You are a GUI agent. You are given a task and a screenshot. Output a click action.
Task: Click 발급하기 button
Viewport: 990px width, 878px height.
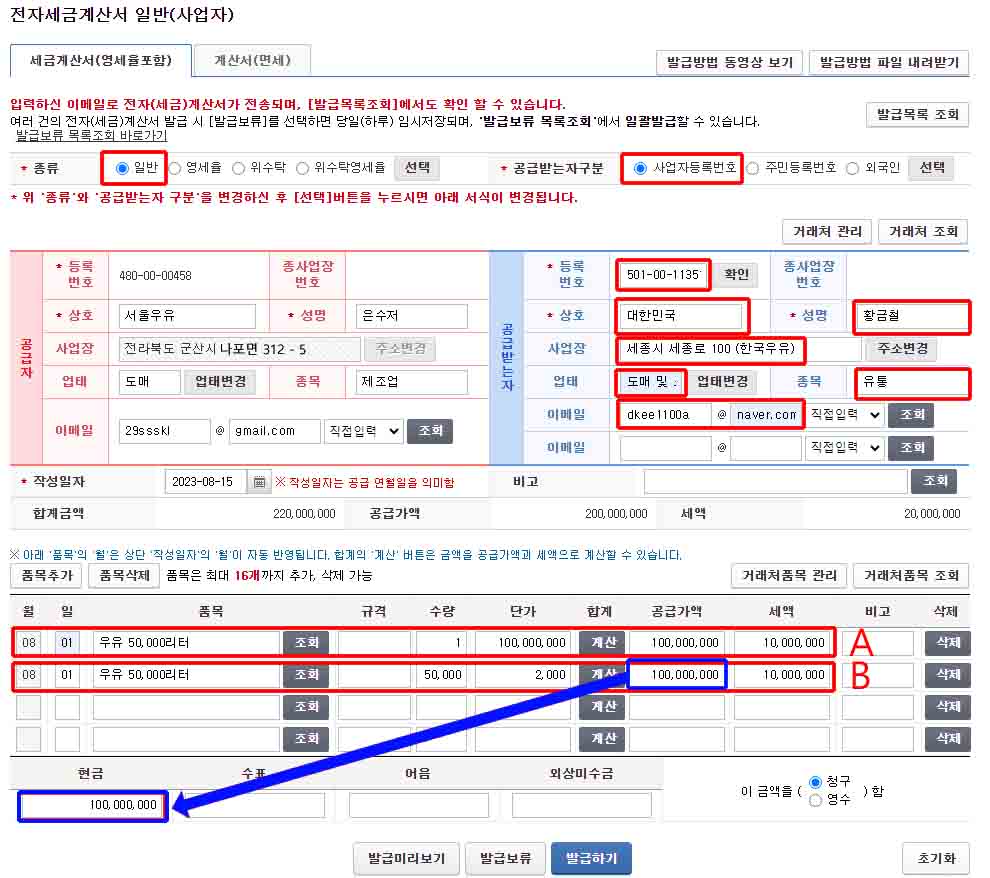(591, 859)
